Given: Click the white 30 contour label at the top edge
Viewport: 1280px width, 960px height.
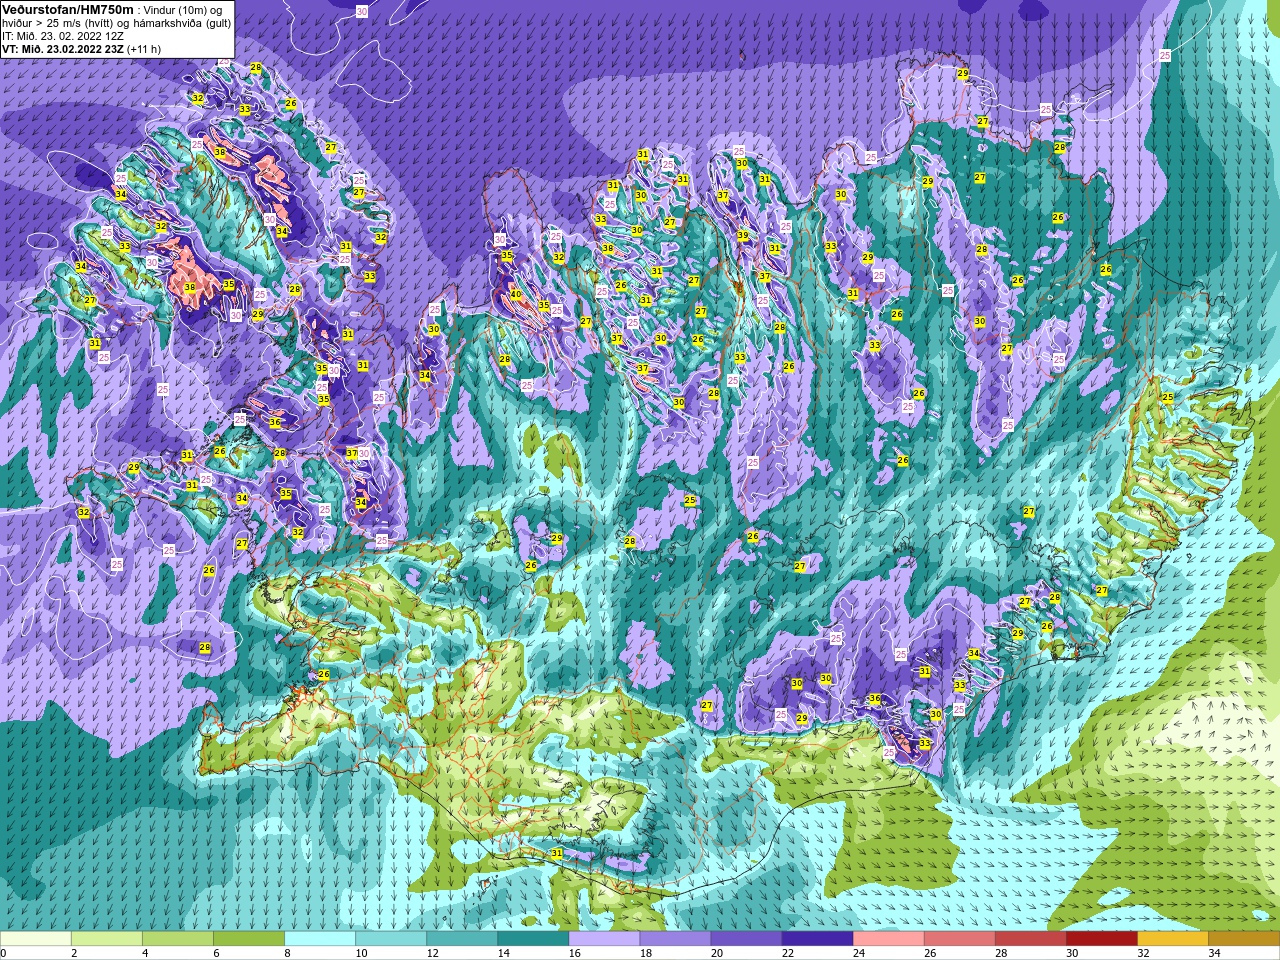Looking at the screenshot, I should click(361, 10).
